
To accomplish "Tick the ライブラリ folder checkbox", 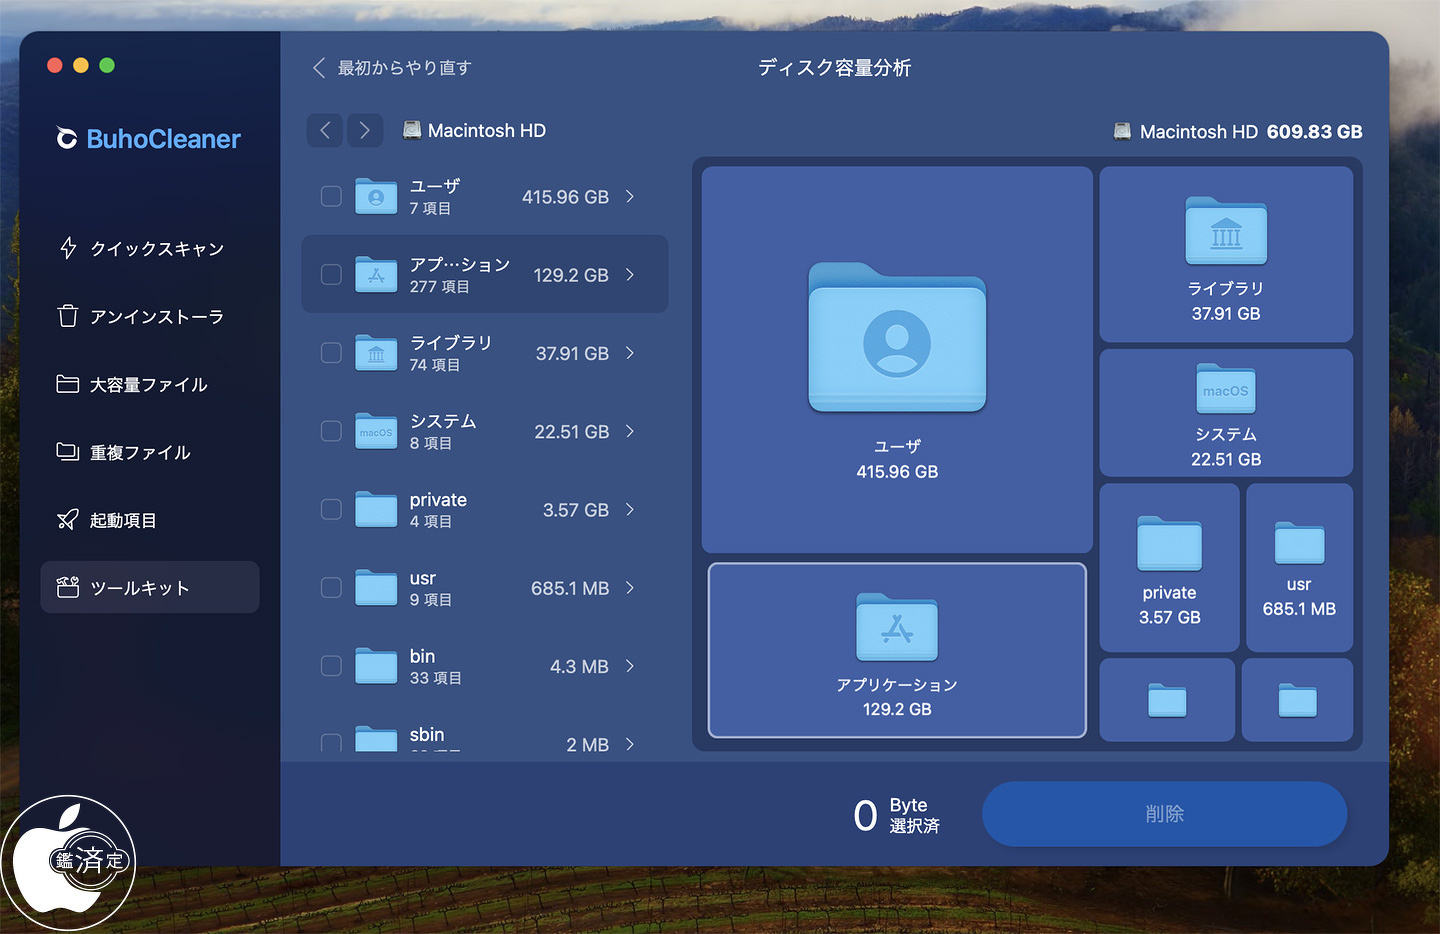I will (331, 353).
